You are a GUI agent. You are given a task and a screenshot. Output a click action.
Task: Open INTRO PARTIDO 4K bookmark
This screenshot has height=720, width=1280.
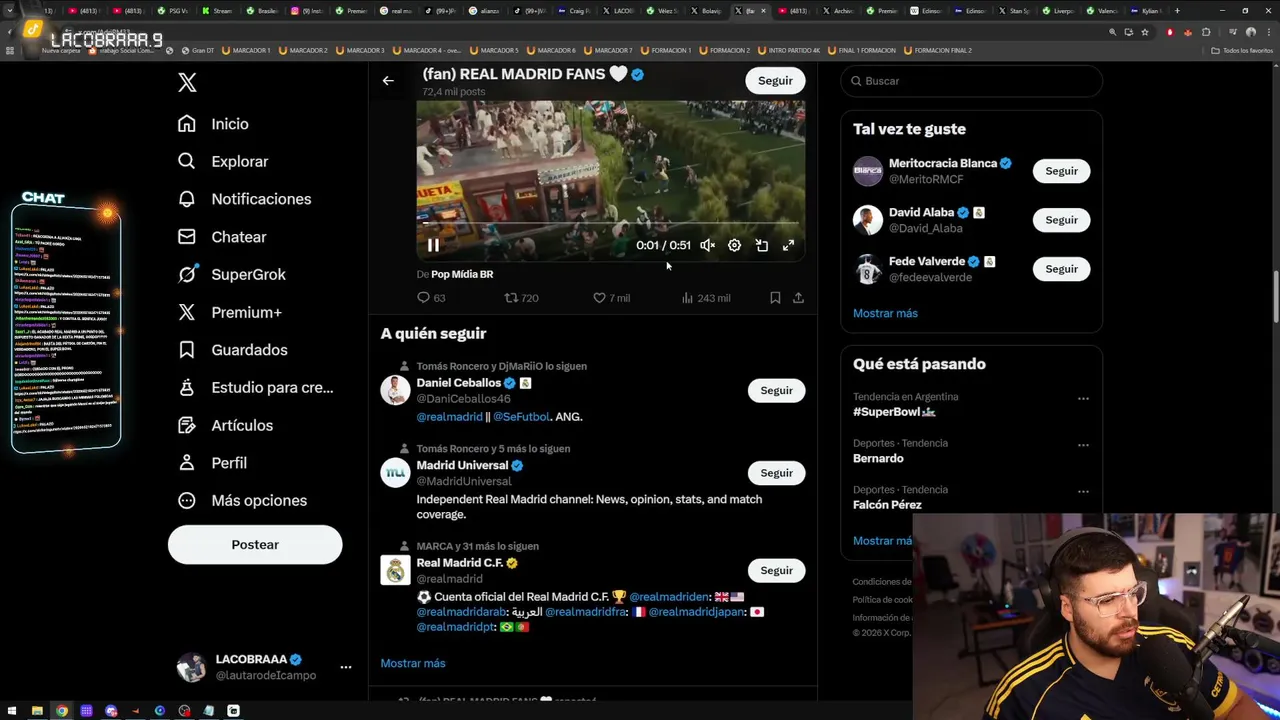(789, 50)
